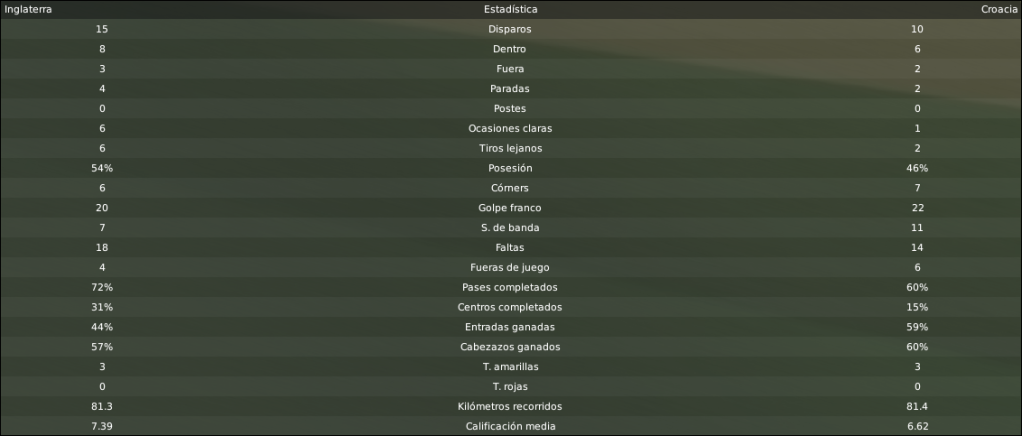Click the Ocasiones claras row

click(511, 128)
